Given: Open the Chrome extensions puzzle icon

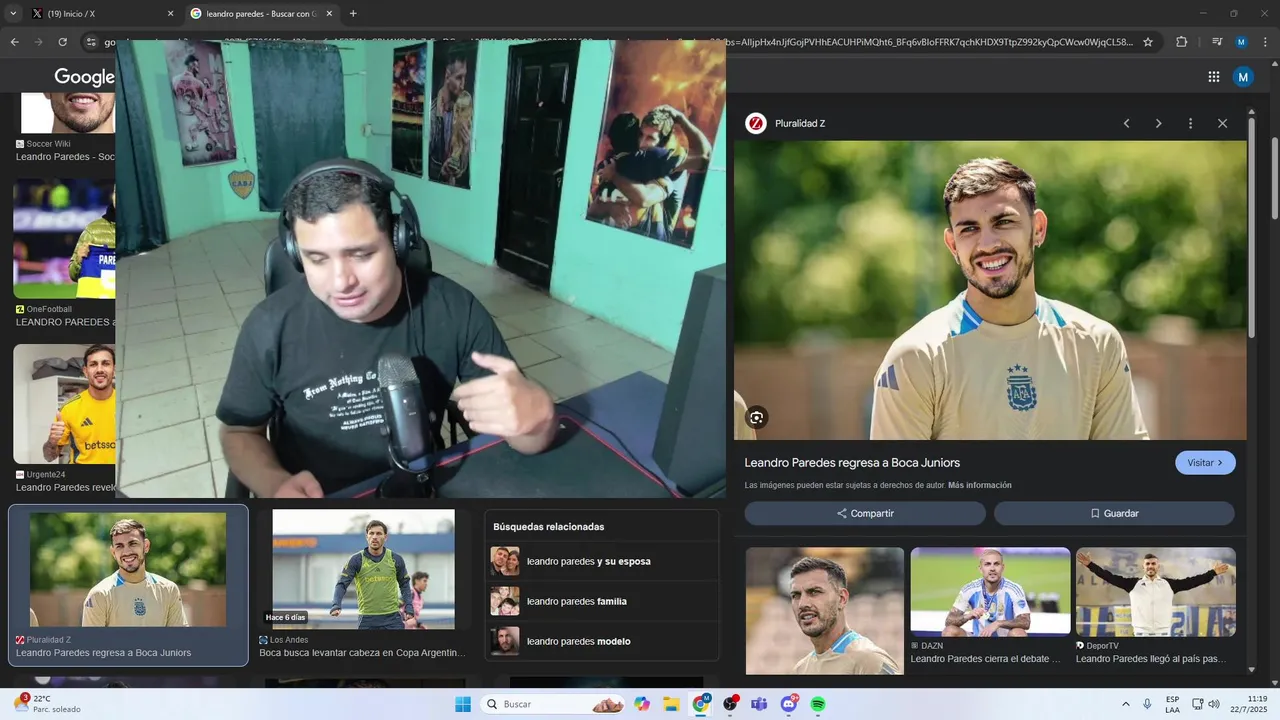Looking at the screenshot, I should coord(1182,42).
